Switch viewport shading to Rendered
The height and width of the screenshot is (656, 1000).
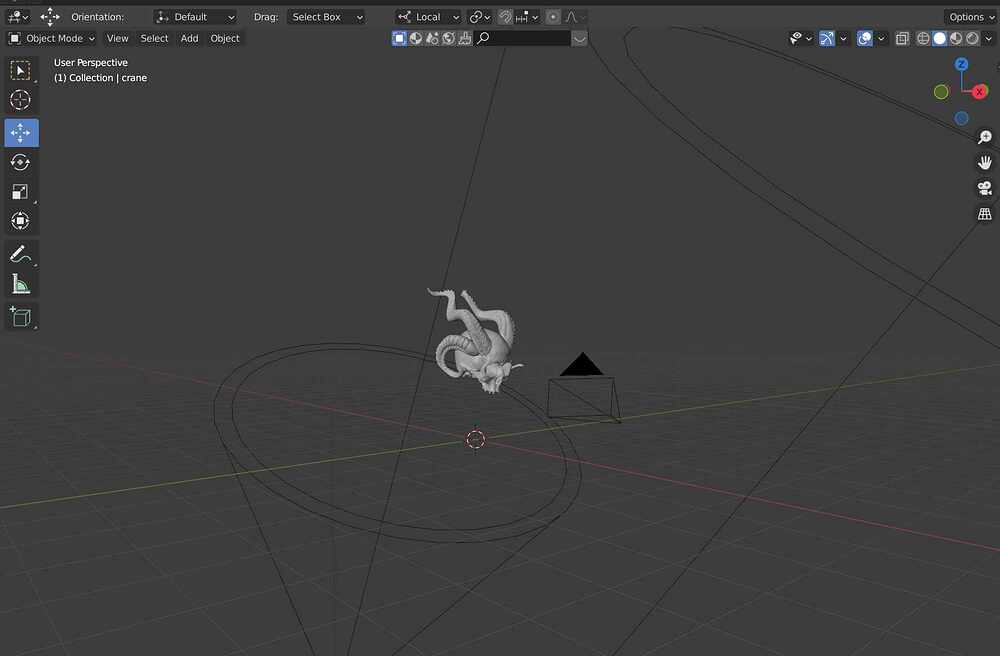[973, 38]
